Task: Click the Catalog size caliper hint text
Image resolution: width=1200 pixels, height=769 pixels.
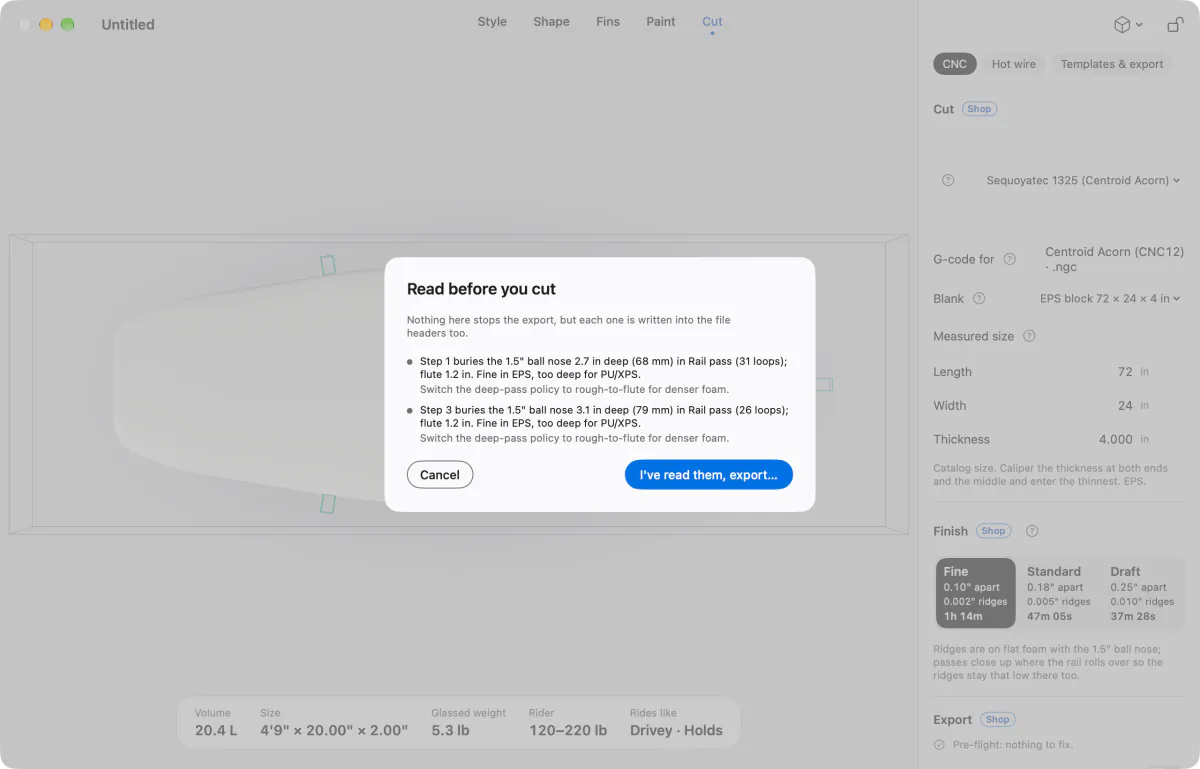Action: click(1051, 475)
